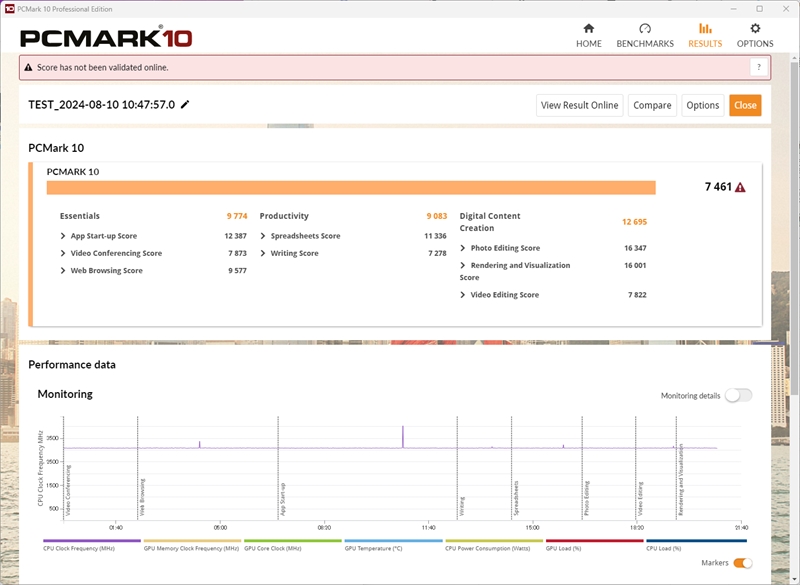Open the RESULTS tab

coord(705,36)
